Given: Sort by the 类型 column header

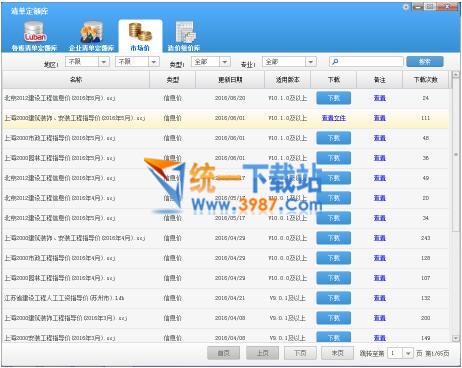Looking at the screenshot, I should coord(173,80).
